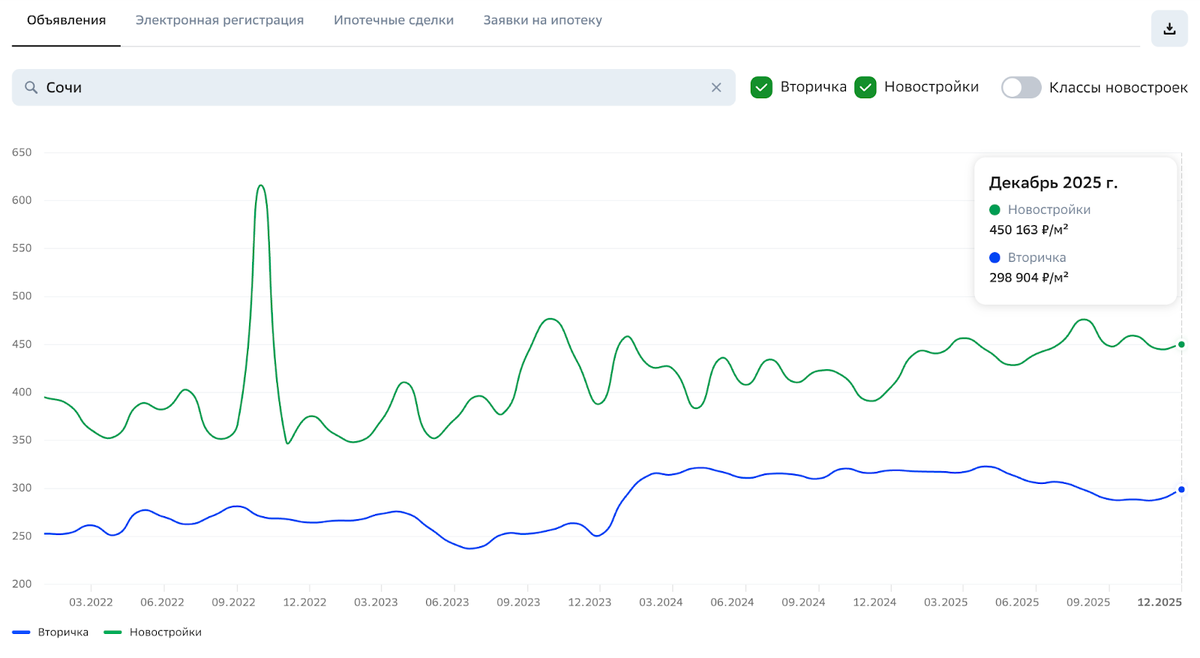Click the green Новостройки data point for December 2025
Viewport: 1200px width, 658px height.
(x=1181, y=344)
